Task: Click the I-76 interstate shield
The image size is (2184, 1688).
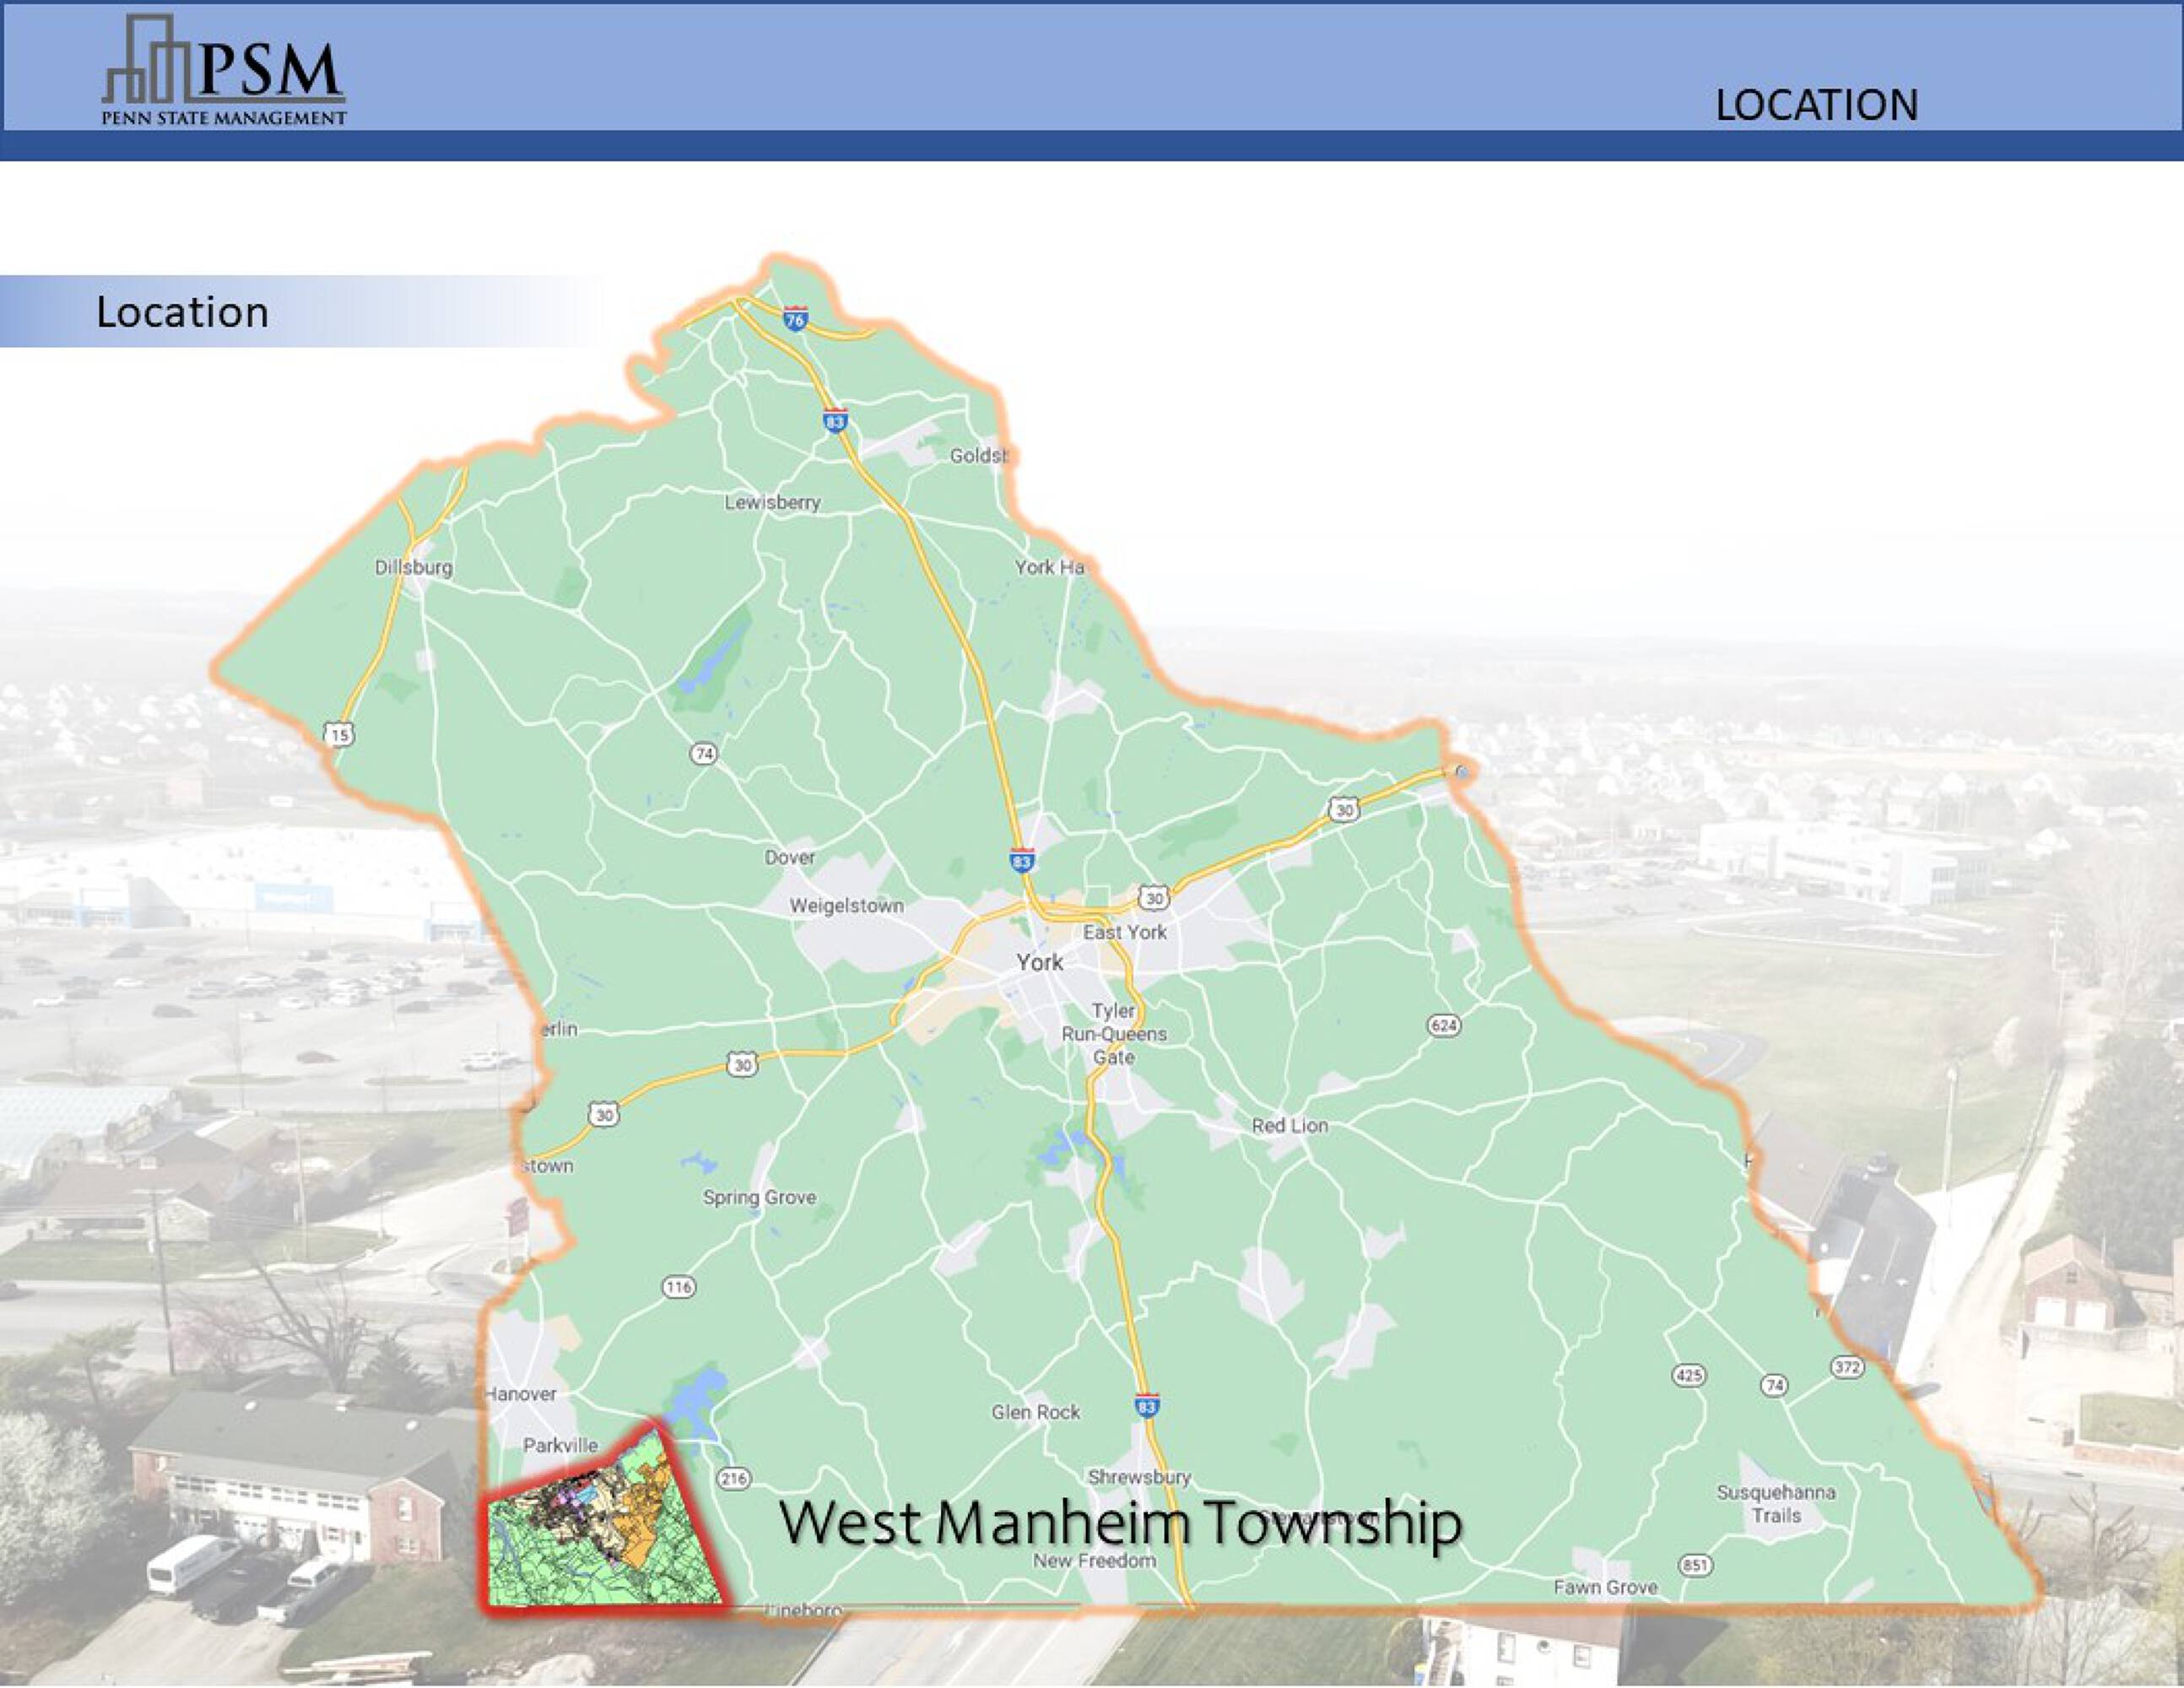Action: pos(795,319)
